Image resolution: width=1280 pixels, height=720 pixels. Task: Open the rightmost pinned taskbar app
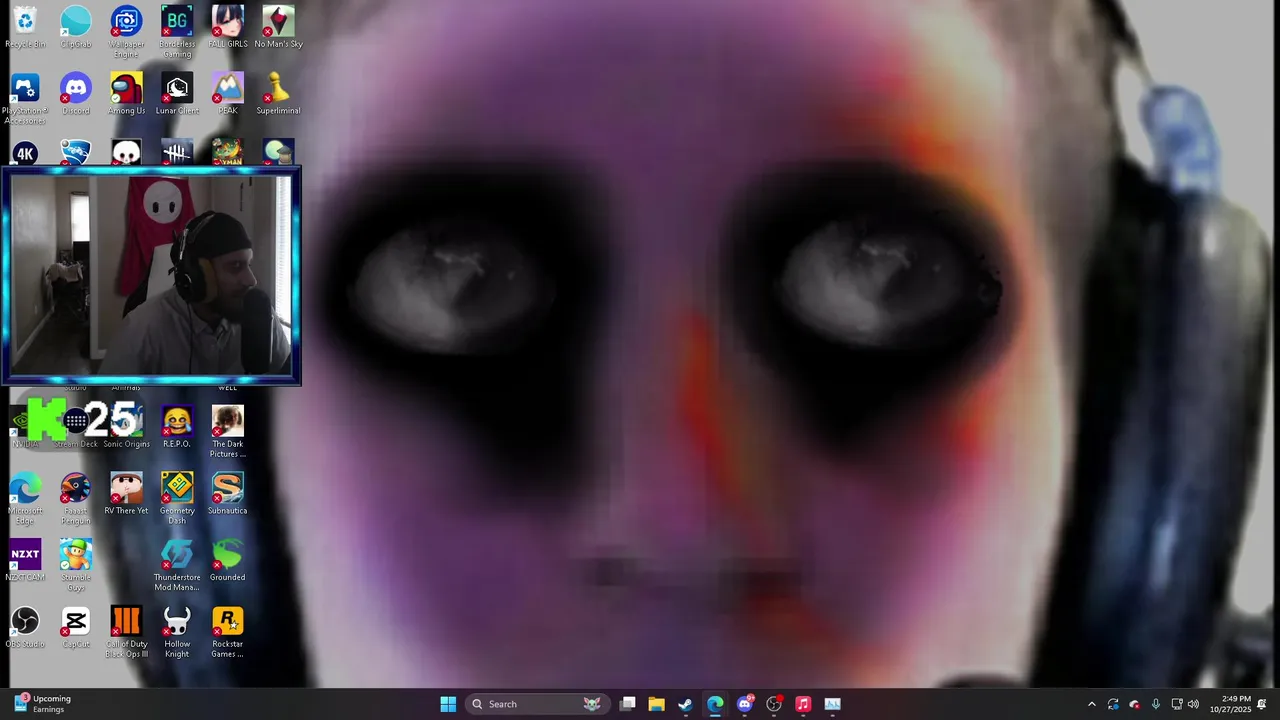point(832,704)
